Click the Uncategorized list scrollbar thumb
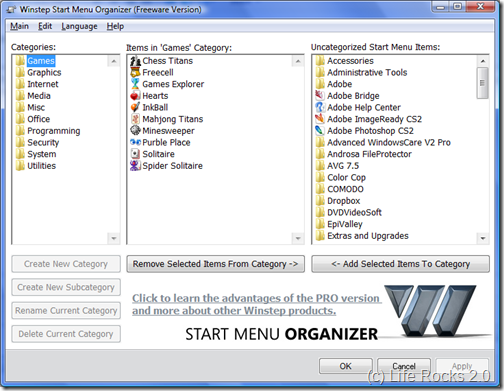 coord(483,83)
